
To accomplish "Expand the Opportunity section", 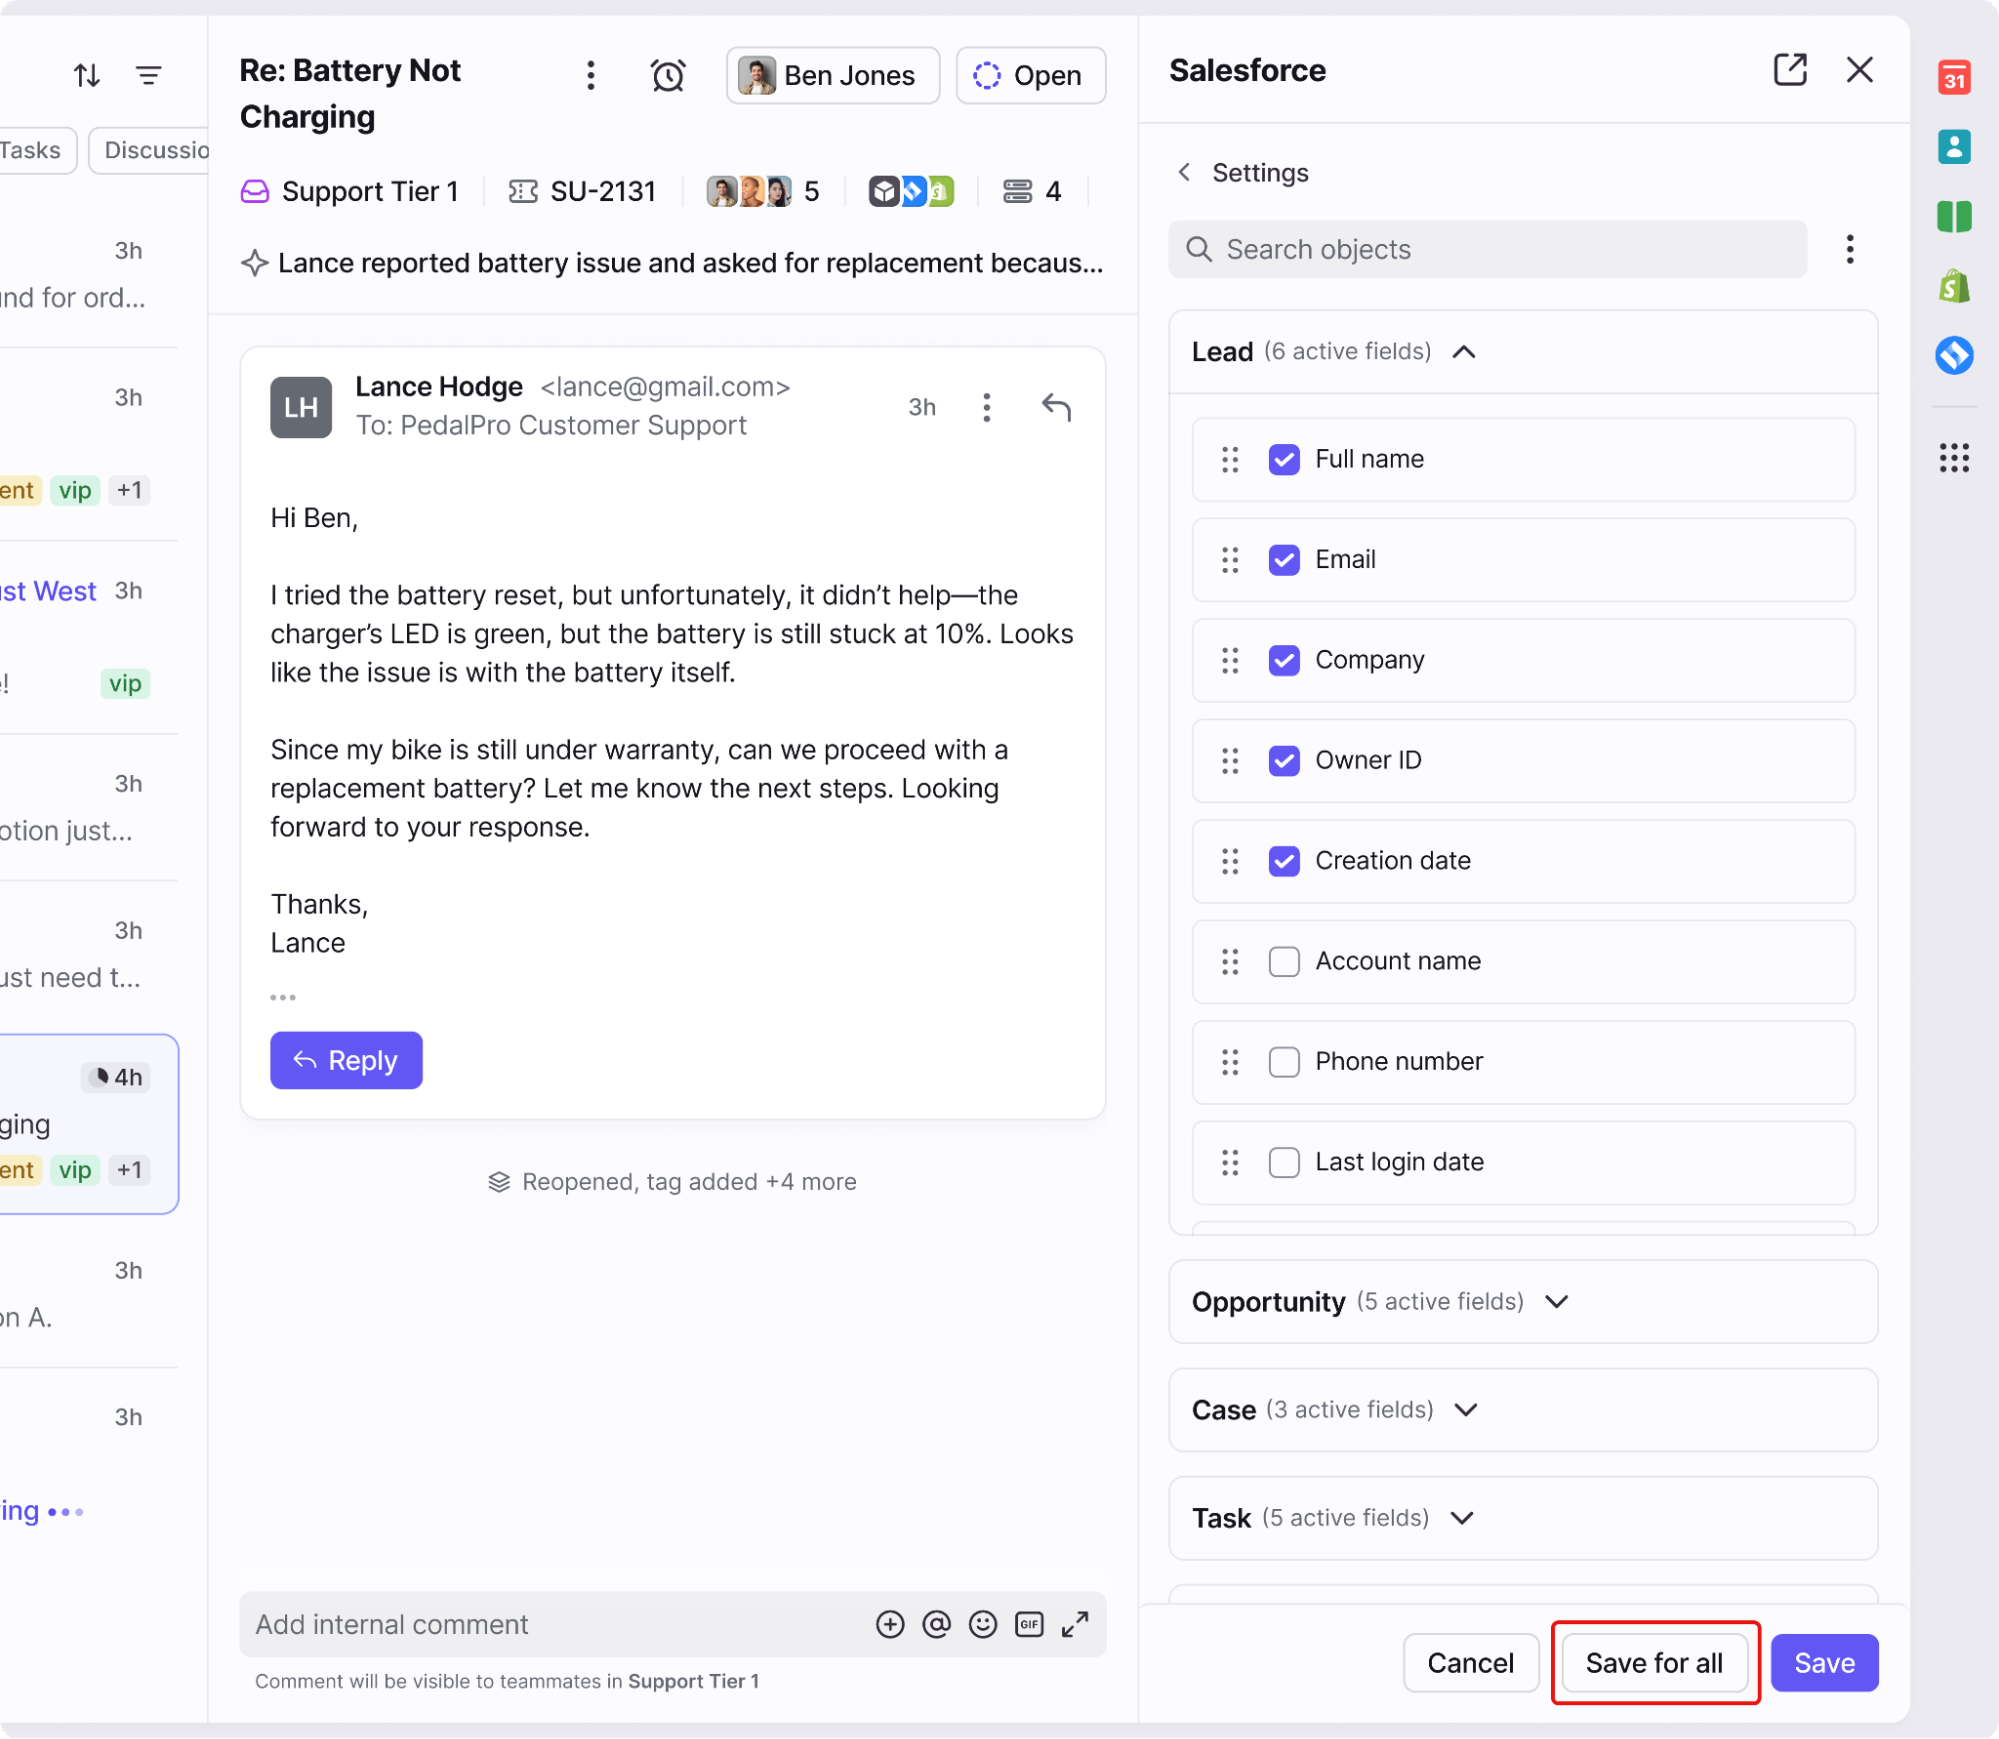I will [x=1556, y=1301].
